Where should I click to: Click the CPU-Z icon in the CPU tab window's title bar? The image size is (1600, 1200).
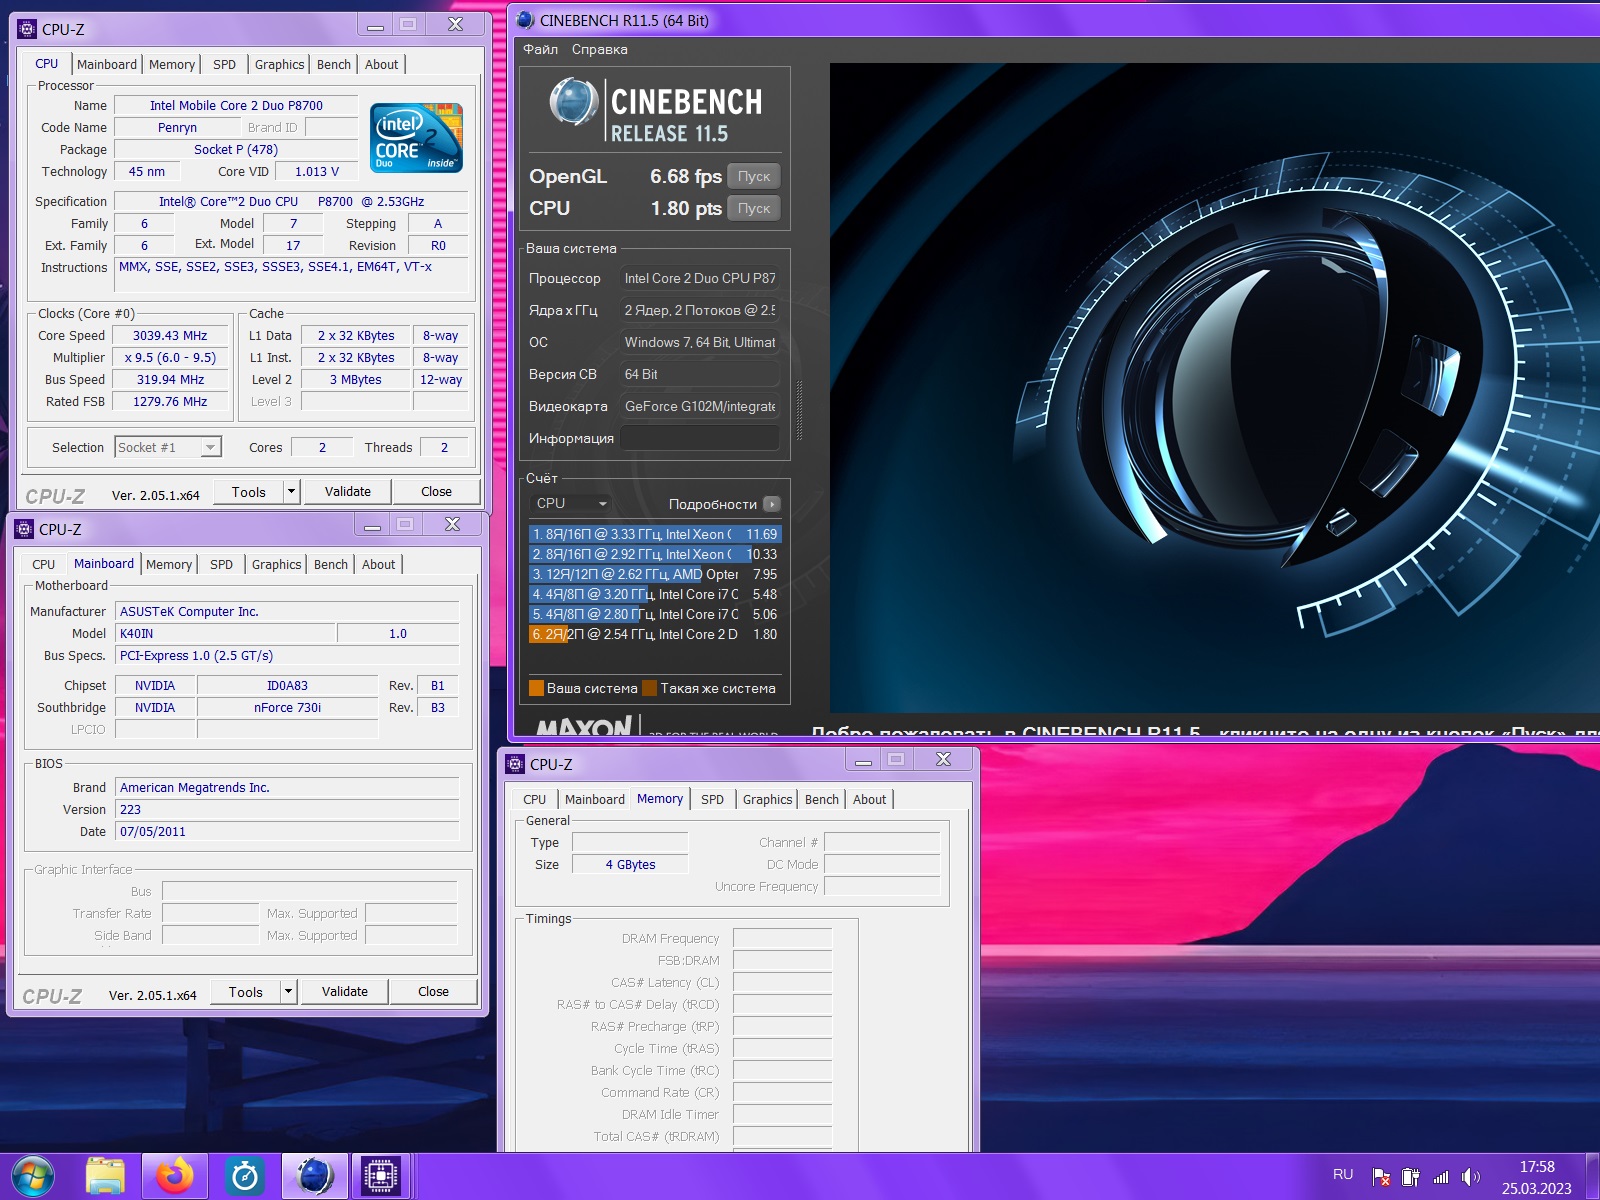[x=27, y=29]
